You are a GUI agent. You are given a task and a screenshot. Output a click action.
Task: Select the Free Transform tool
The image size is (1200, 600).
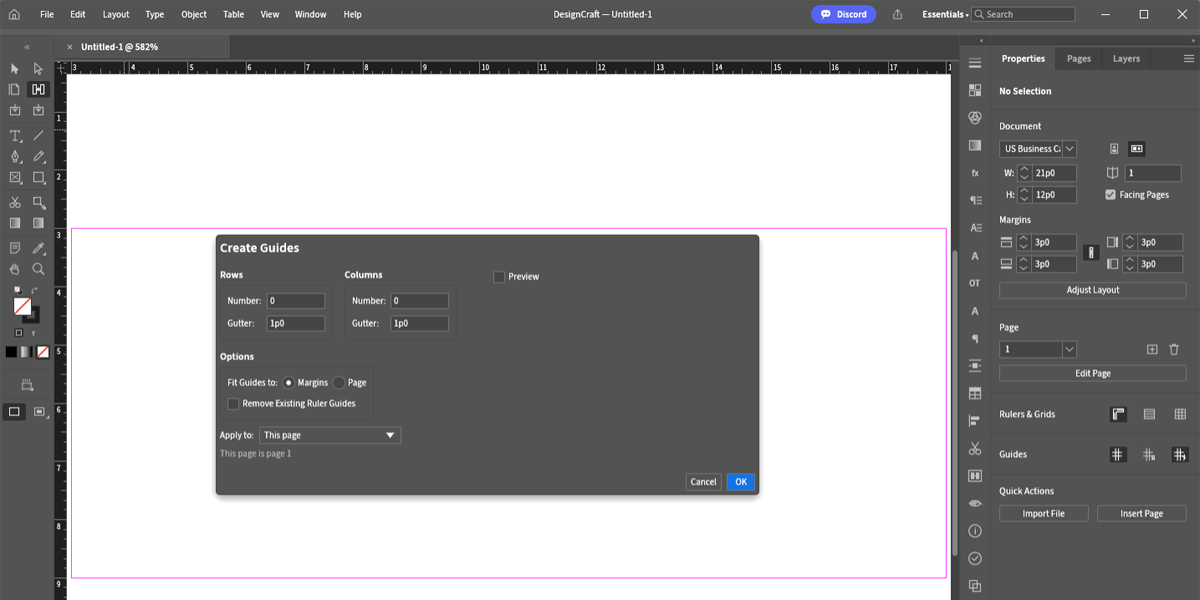38,202
